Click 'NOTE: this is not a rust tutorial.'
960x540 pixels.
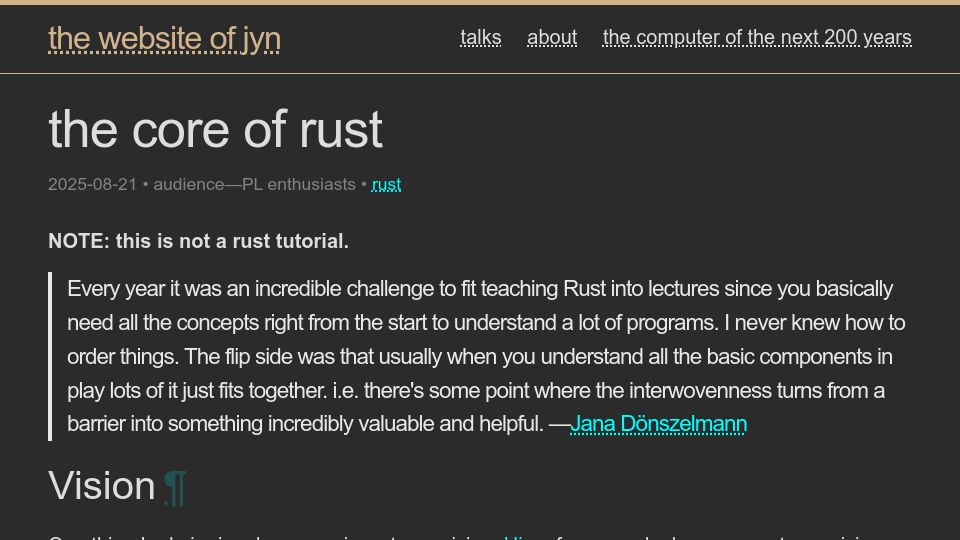point(198,241)
